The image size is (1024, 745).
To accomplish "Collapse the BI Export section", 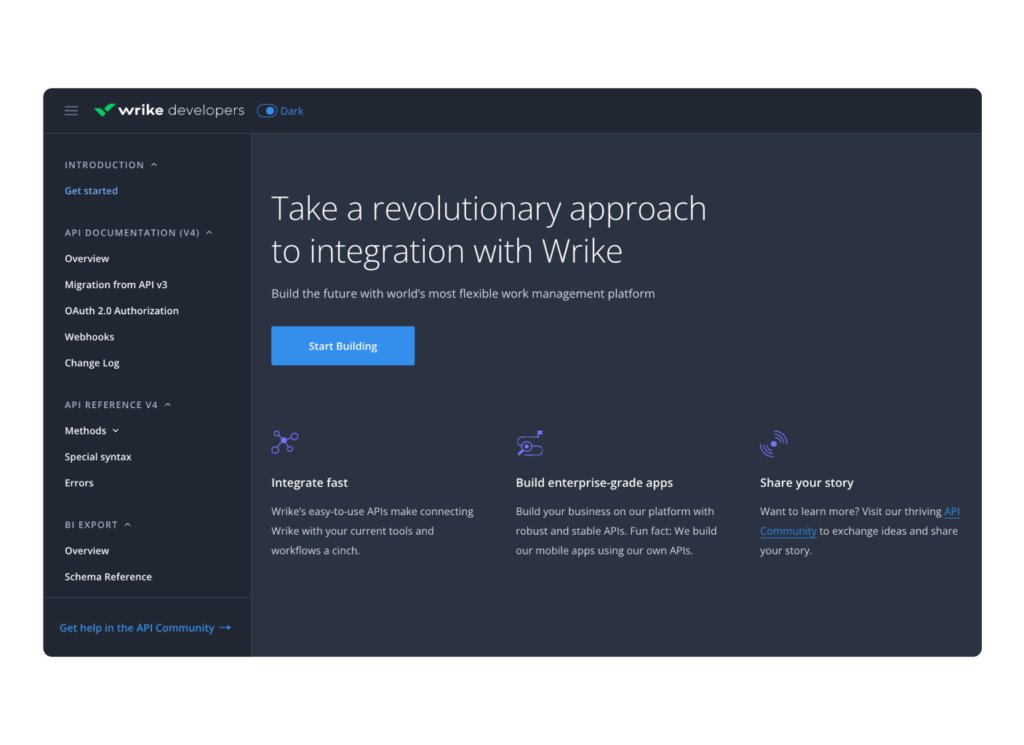I will (127, 525).
